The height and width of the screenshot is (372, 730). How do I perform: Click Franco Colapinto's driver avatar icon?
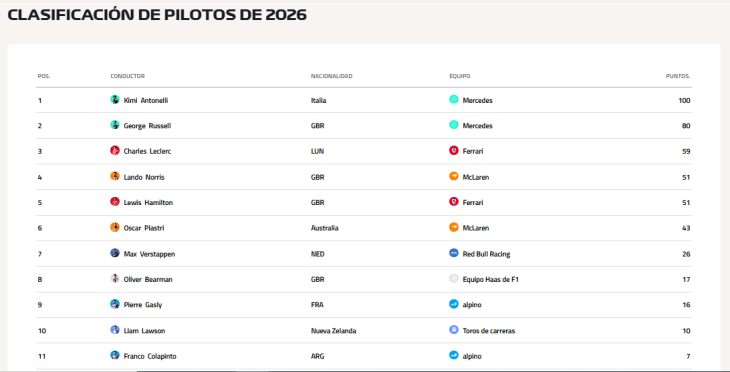(x=115, y=355)
